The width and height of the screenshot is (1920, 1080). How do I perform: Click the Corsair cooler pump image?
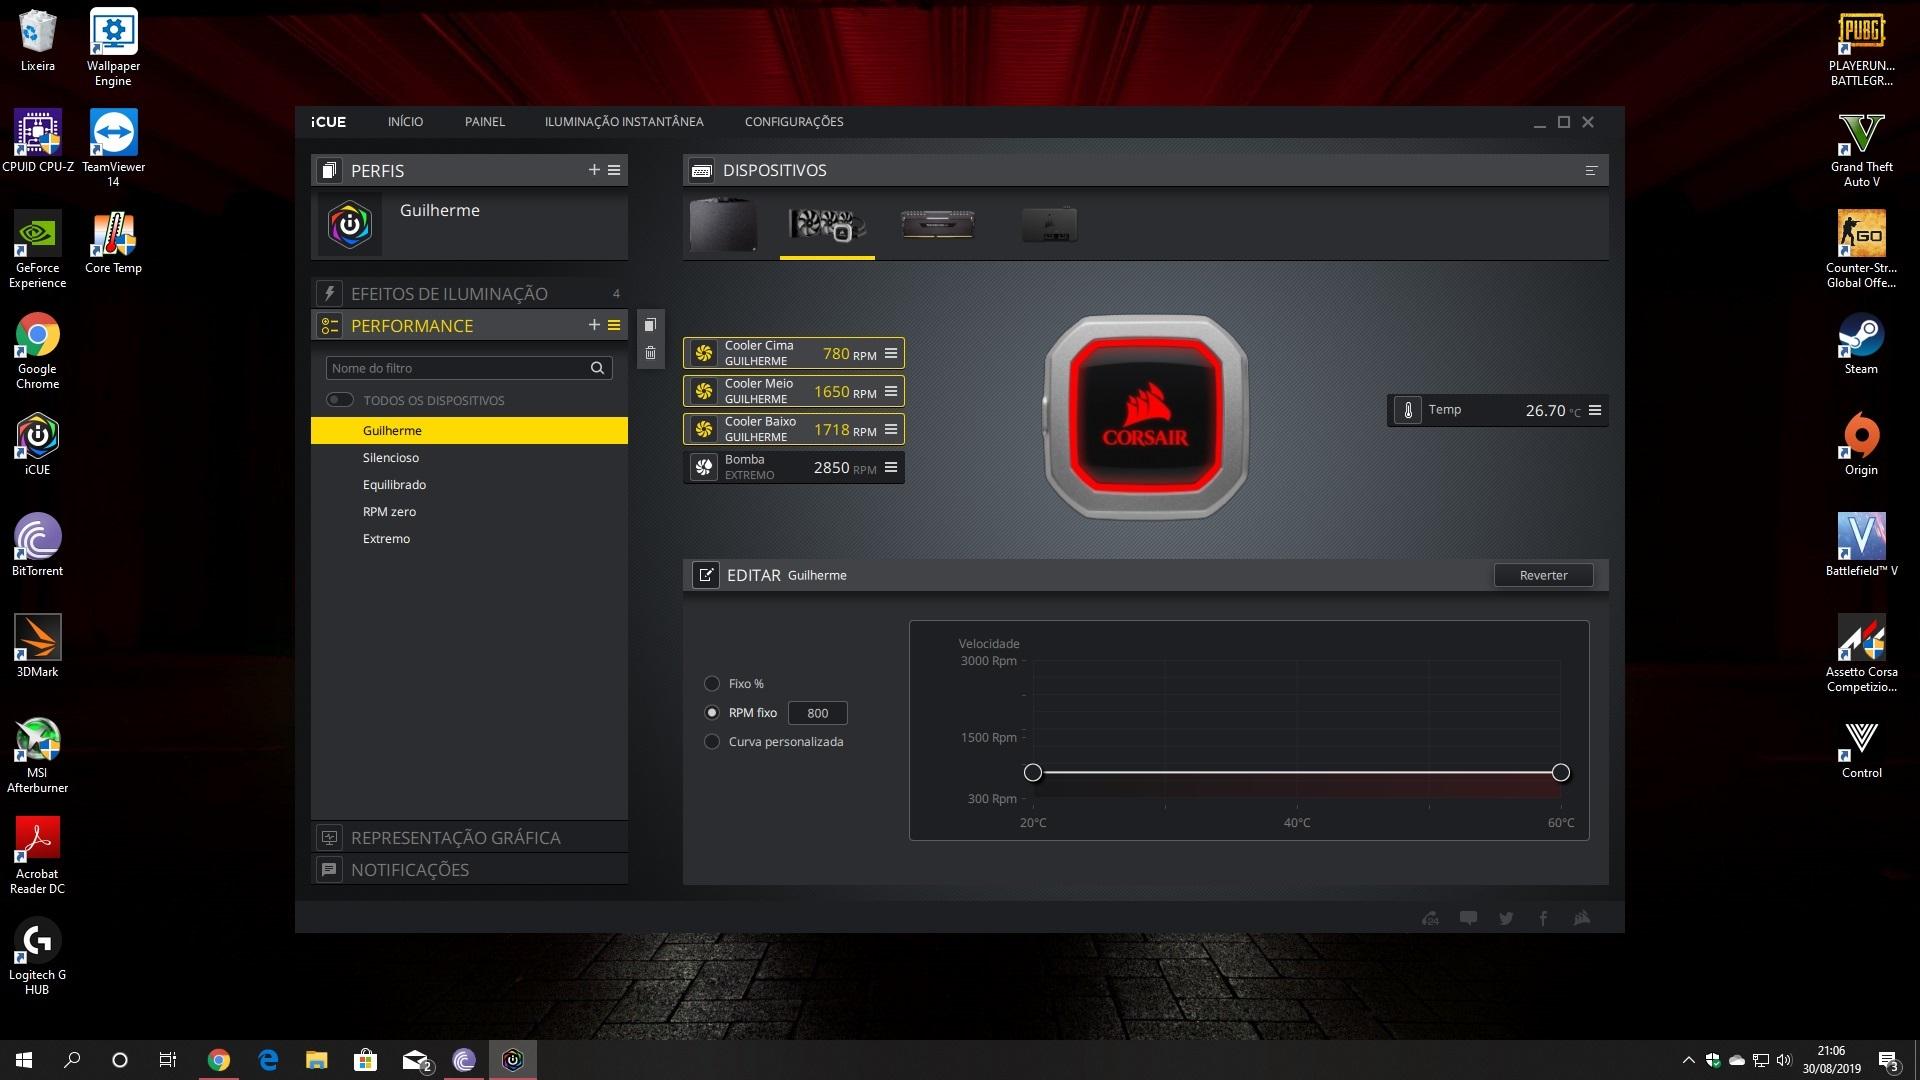tap(1146, 417)
